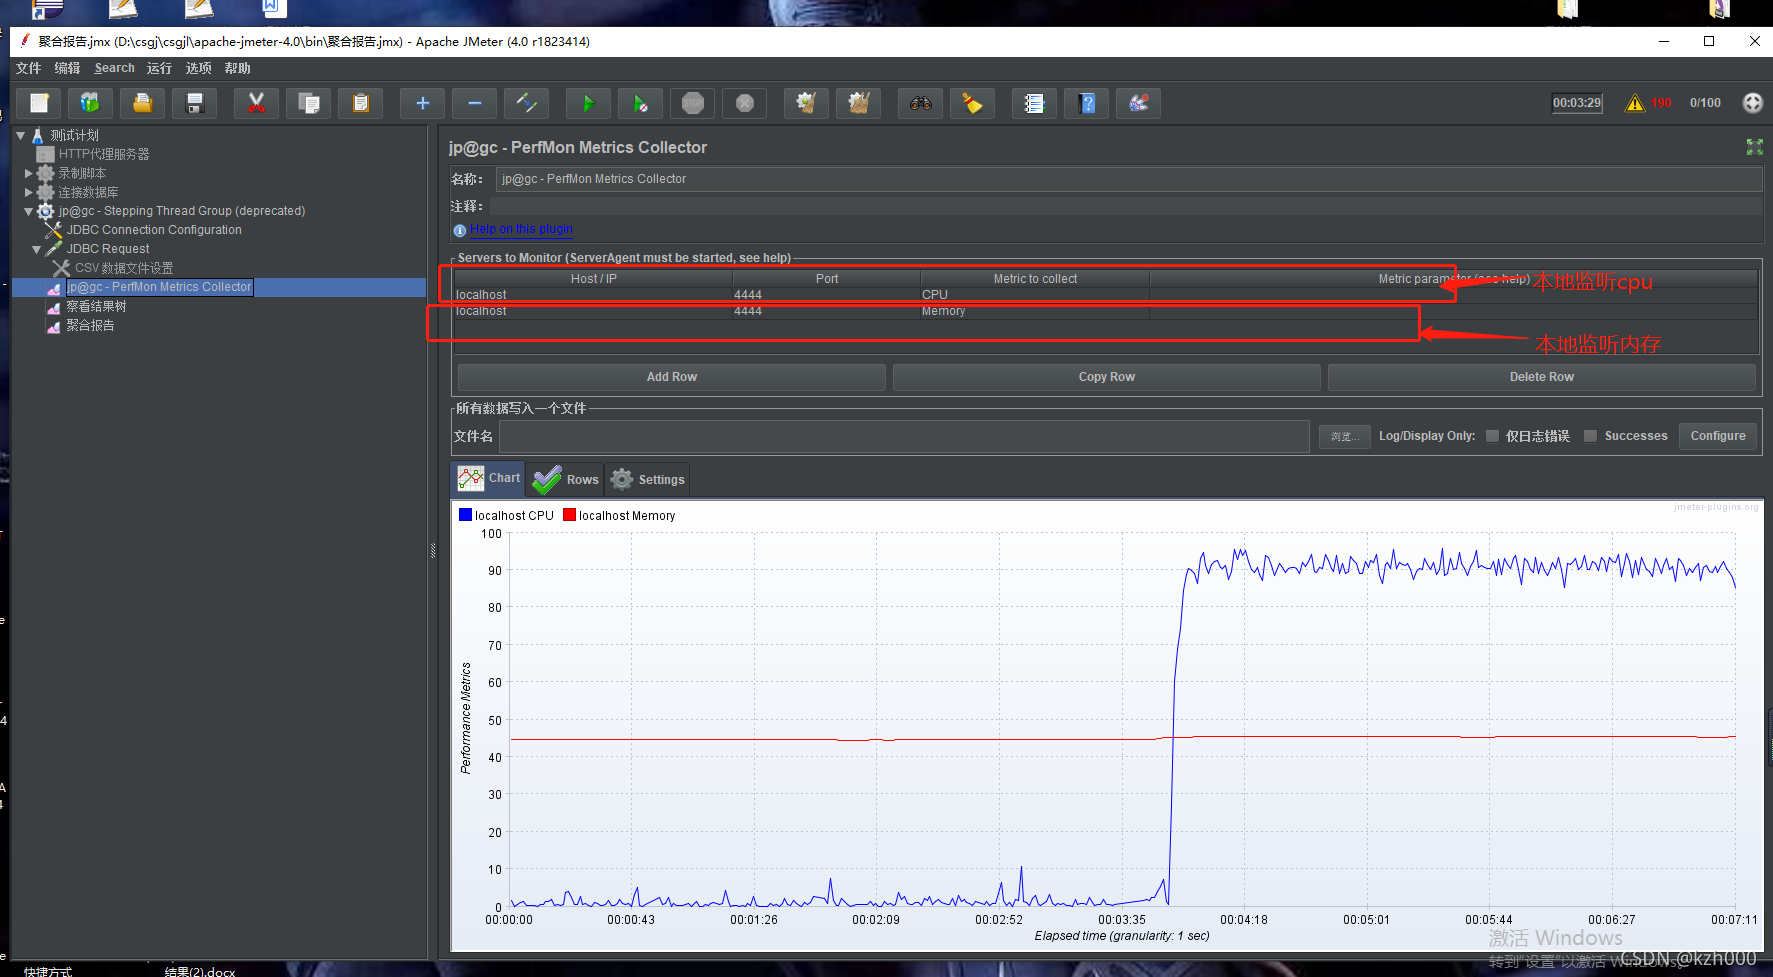1773x977 pixels.
Task: Open the 编辑 menu
Action: point(67,68)
